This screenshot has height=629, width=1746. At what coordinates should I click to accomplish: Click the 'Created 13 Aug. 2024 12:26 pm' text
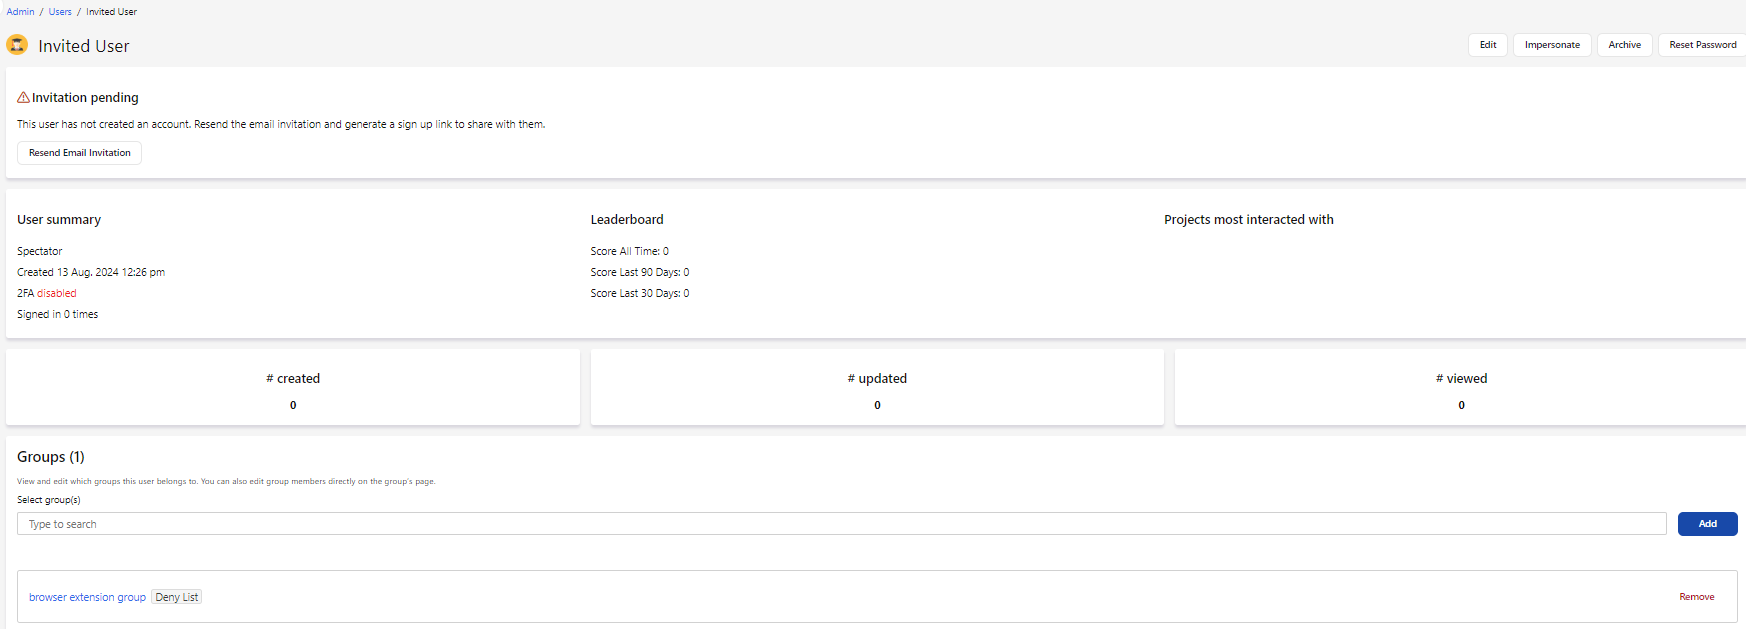point(91,272)
